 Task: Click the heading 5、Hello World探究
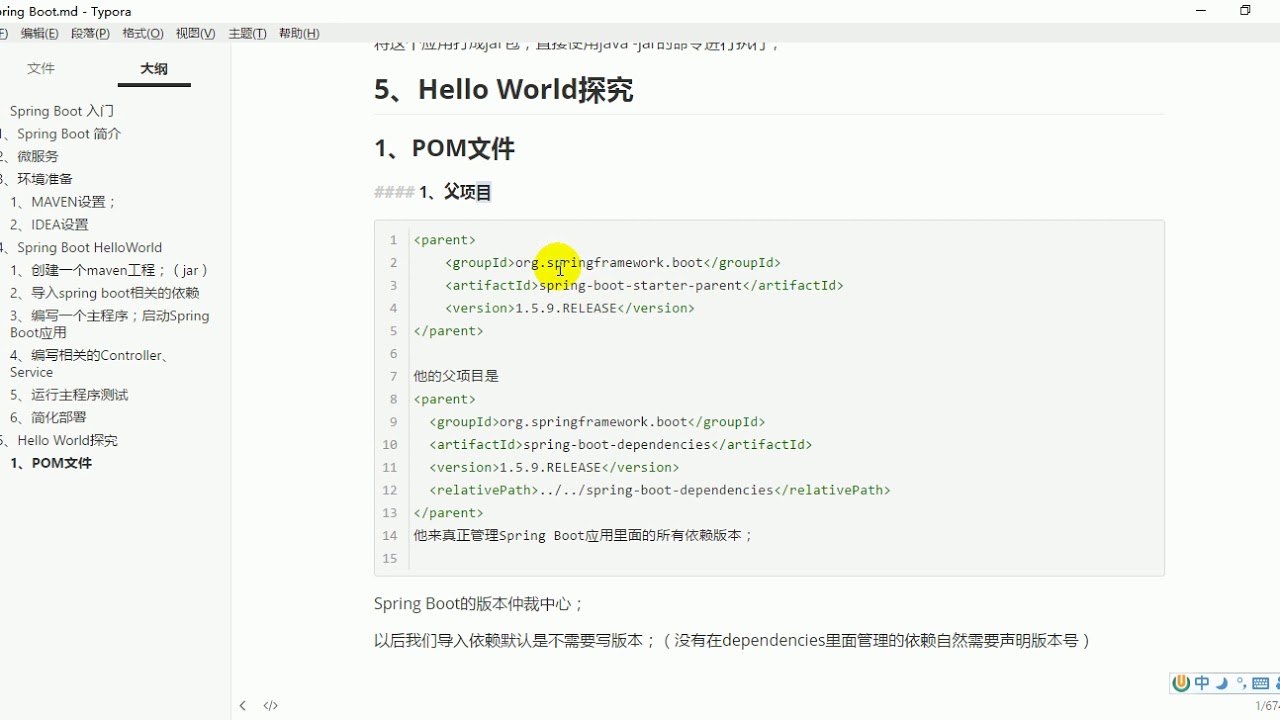click(x=504, y=90)
